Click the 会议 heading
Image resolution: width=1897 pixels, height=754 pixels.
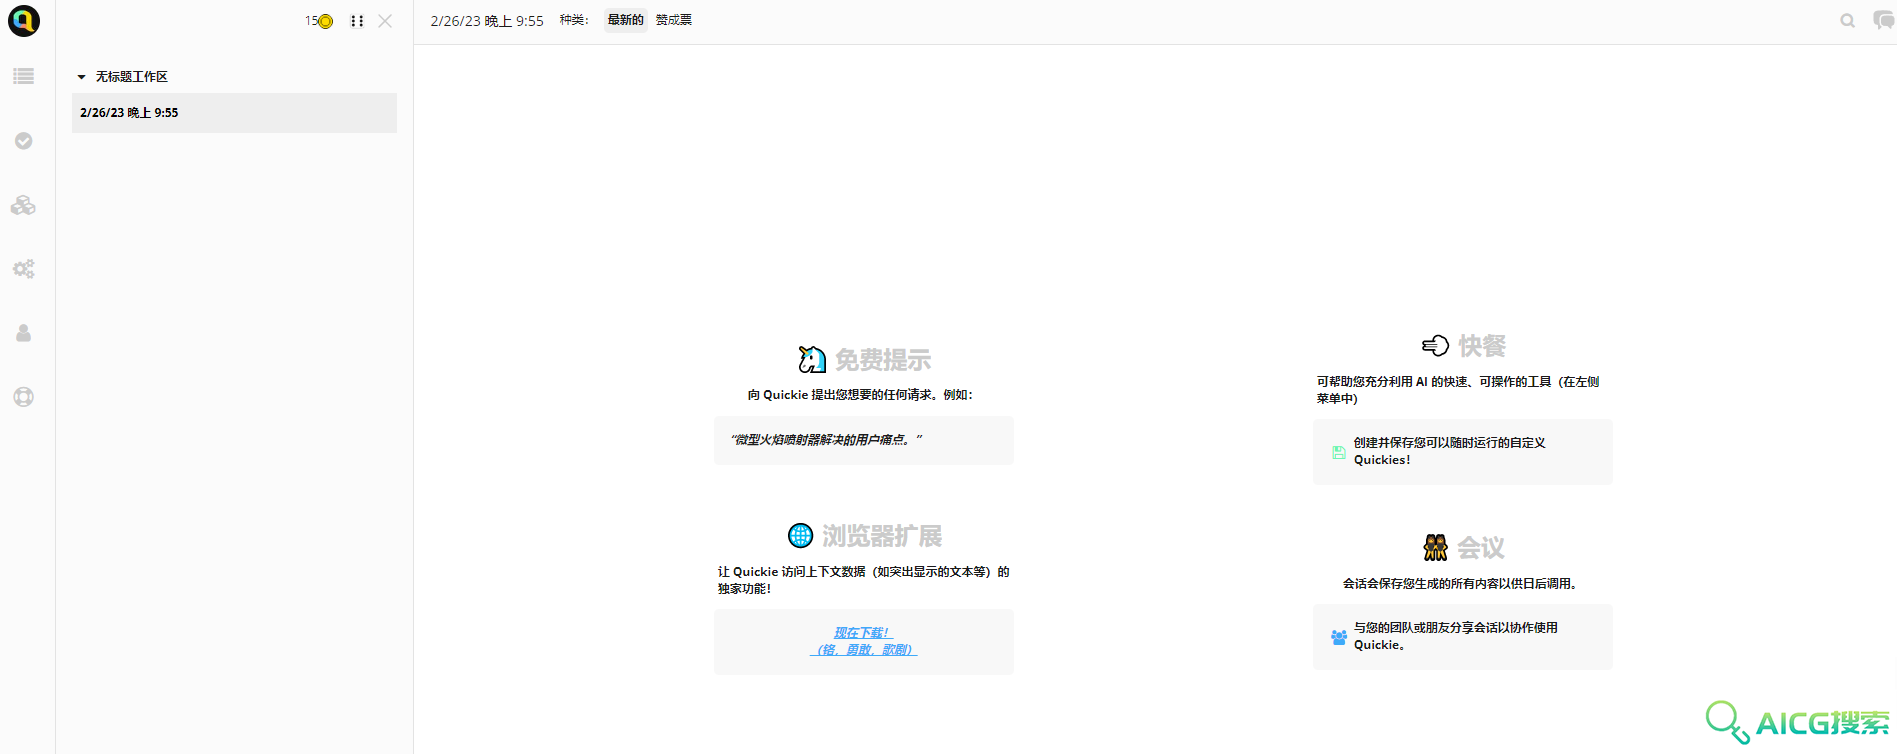[x=1481, y=548]
